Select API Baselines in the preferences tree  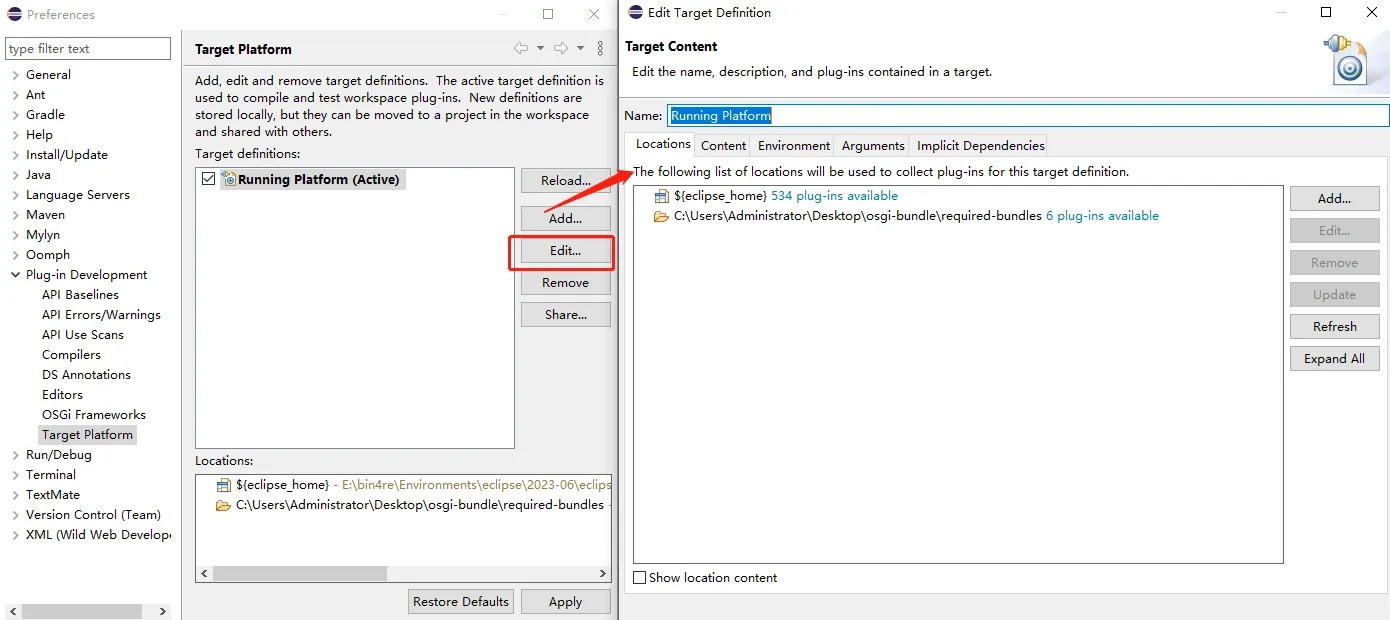coord(80,295)
